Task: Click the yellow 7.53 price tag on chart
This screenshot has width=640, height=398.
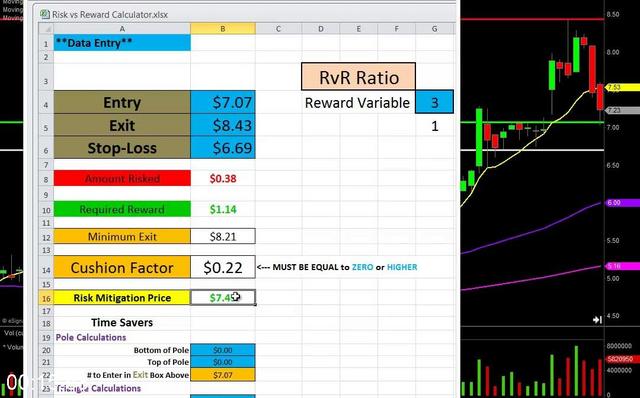Action: pyautogui.click(x=622, y=87)
